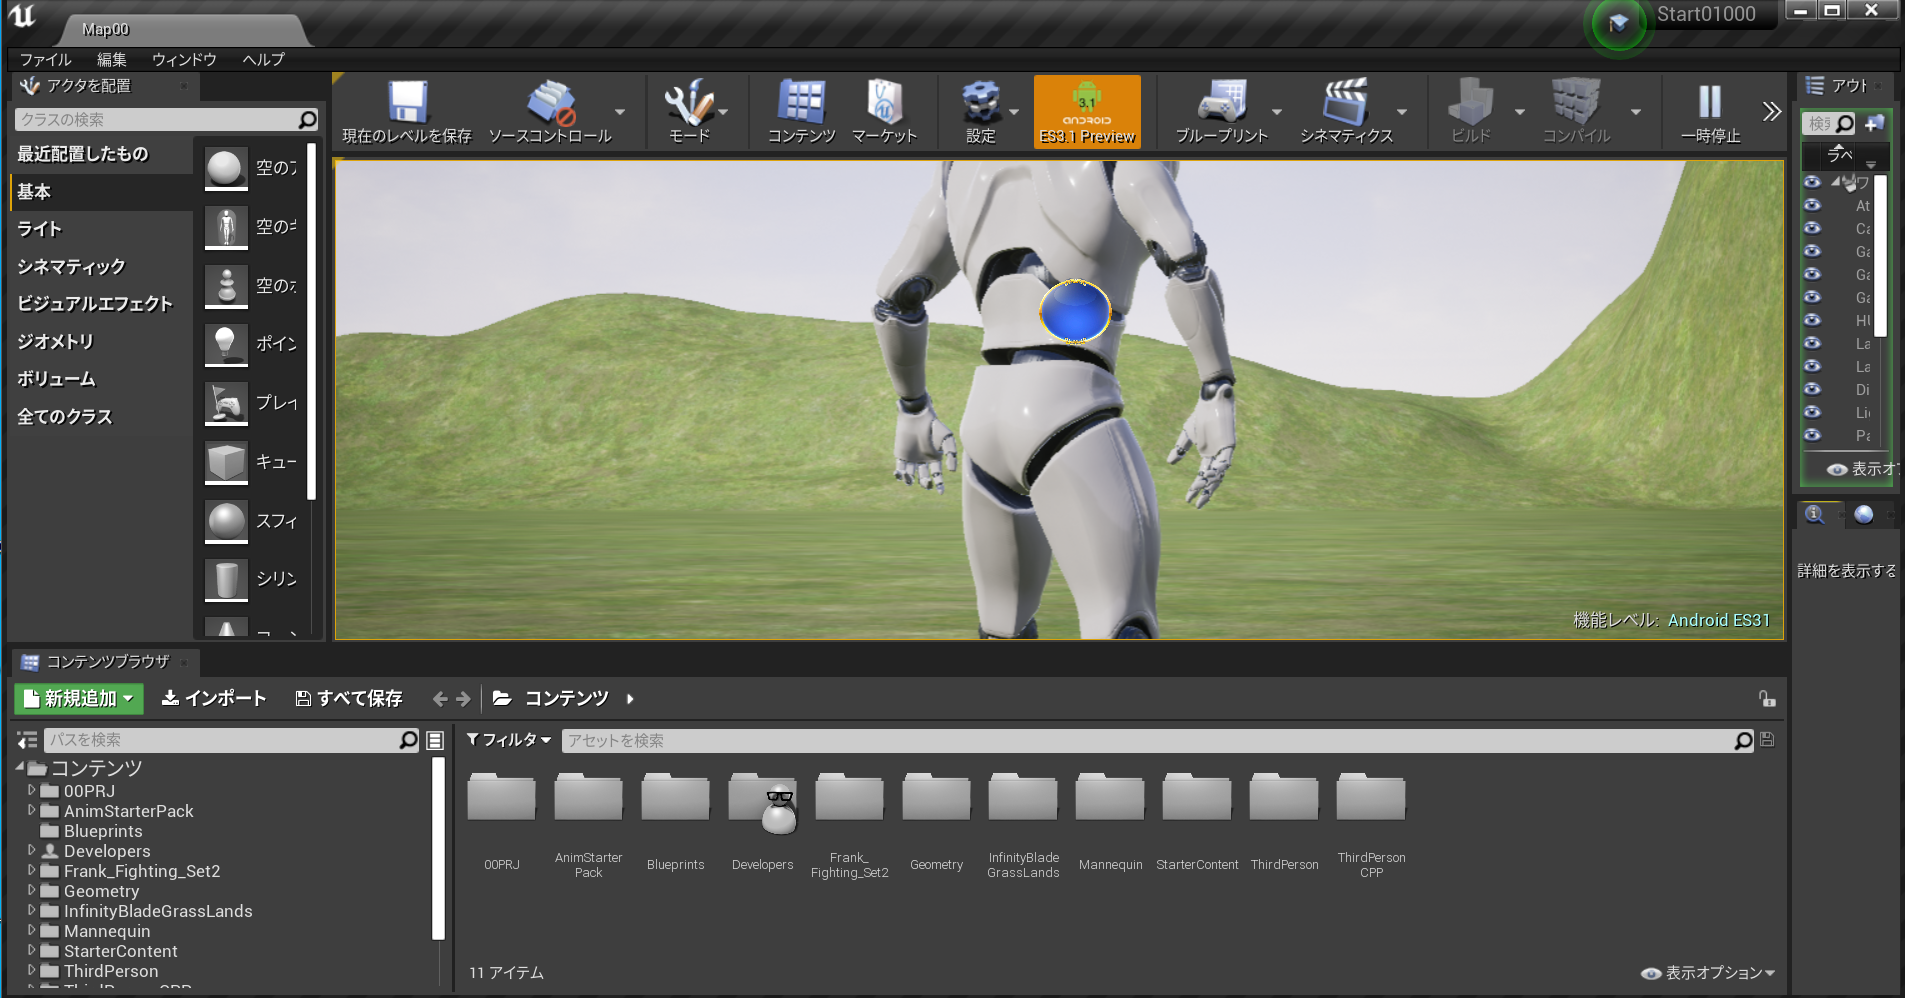1905x998 pixels.
Task: Focus the クラスの検索 search field
Action: click(x=166, y=120)
